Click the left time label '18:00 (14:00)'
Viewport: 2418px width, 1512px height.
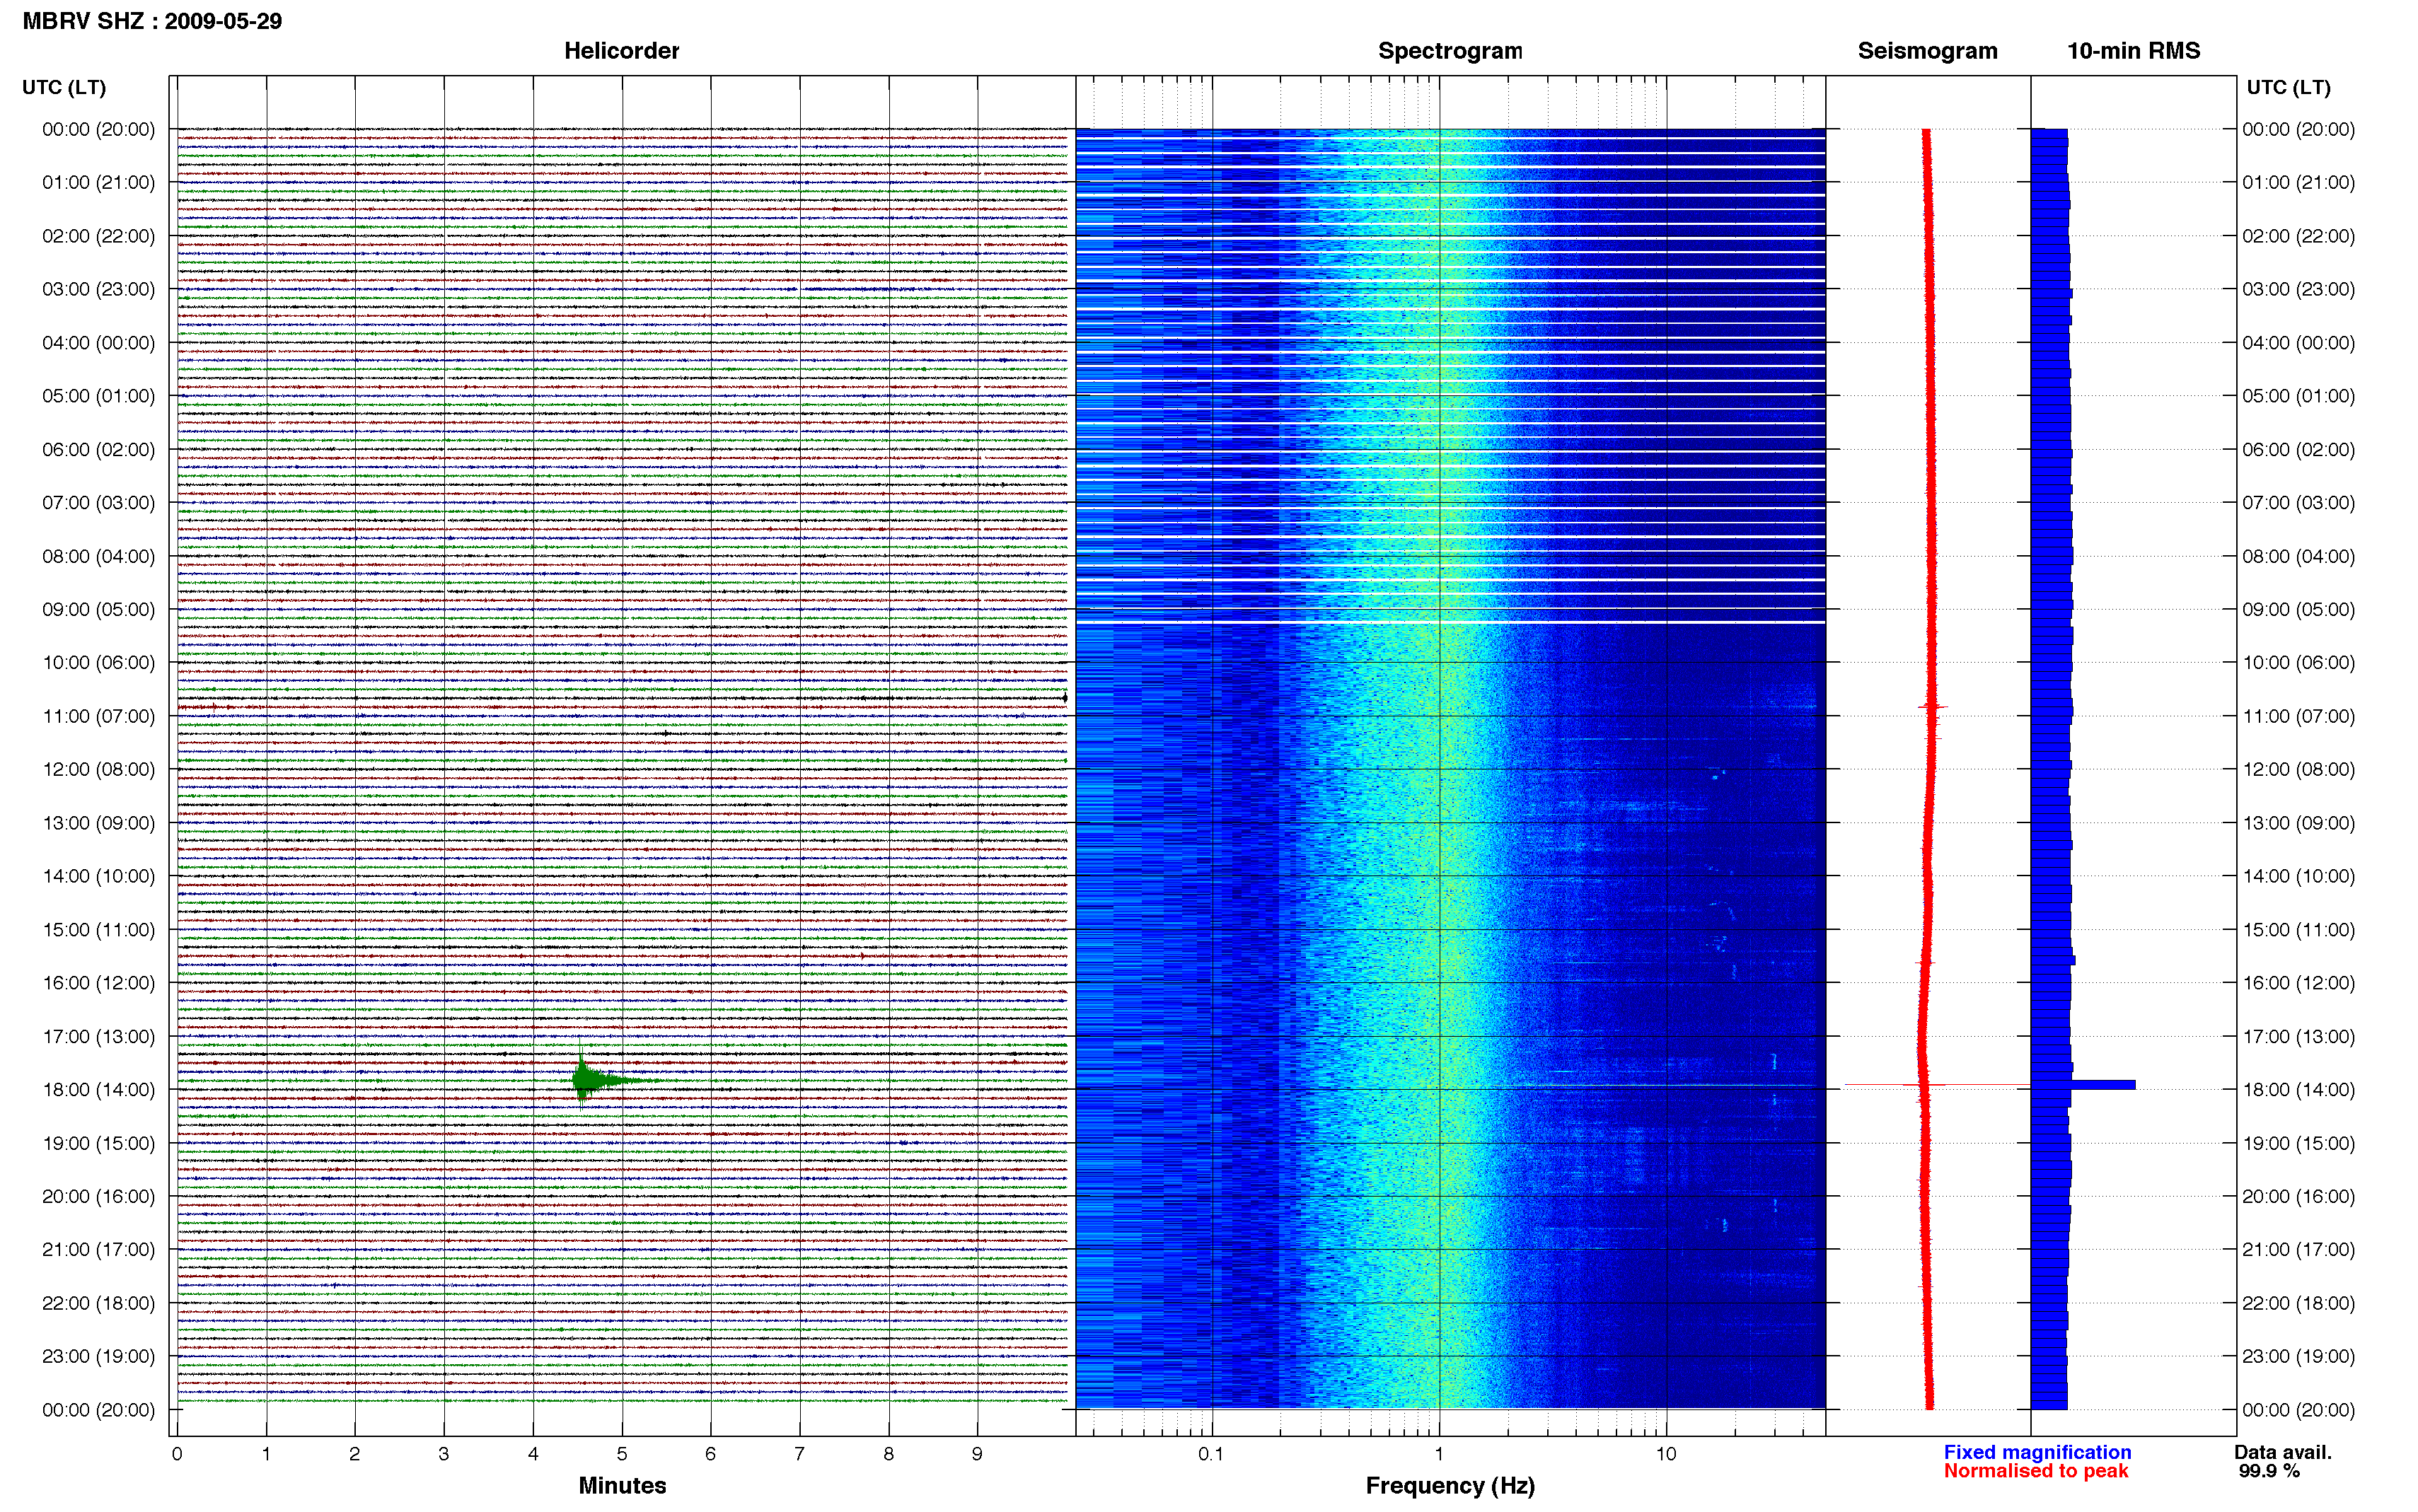[98, 1089]
